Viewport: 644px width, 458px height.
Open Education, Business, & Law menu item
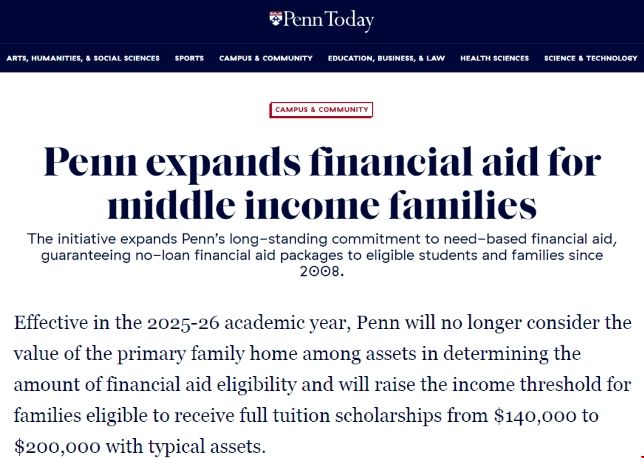pos(386,58)
